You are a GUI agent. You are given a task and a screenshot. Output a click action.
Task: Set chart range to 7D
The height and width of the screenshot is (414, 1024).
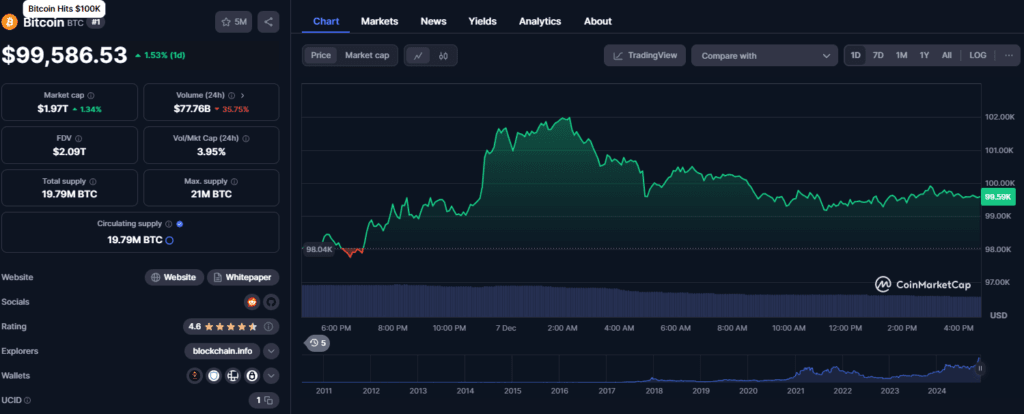[878, 56]
